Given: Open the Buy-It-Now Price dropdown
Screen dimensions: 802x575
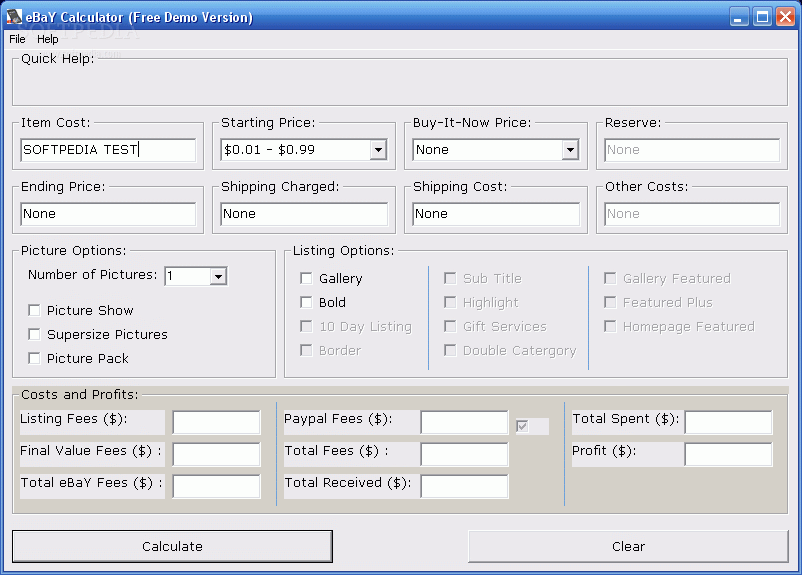Looking at the screenshot, I should pos(570,150).
